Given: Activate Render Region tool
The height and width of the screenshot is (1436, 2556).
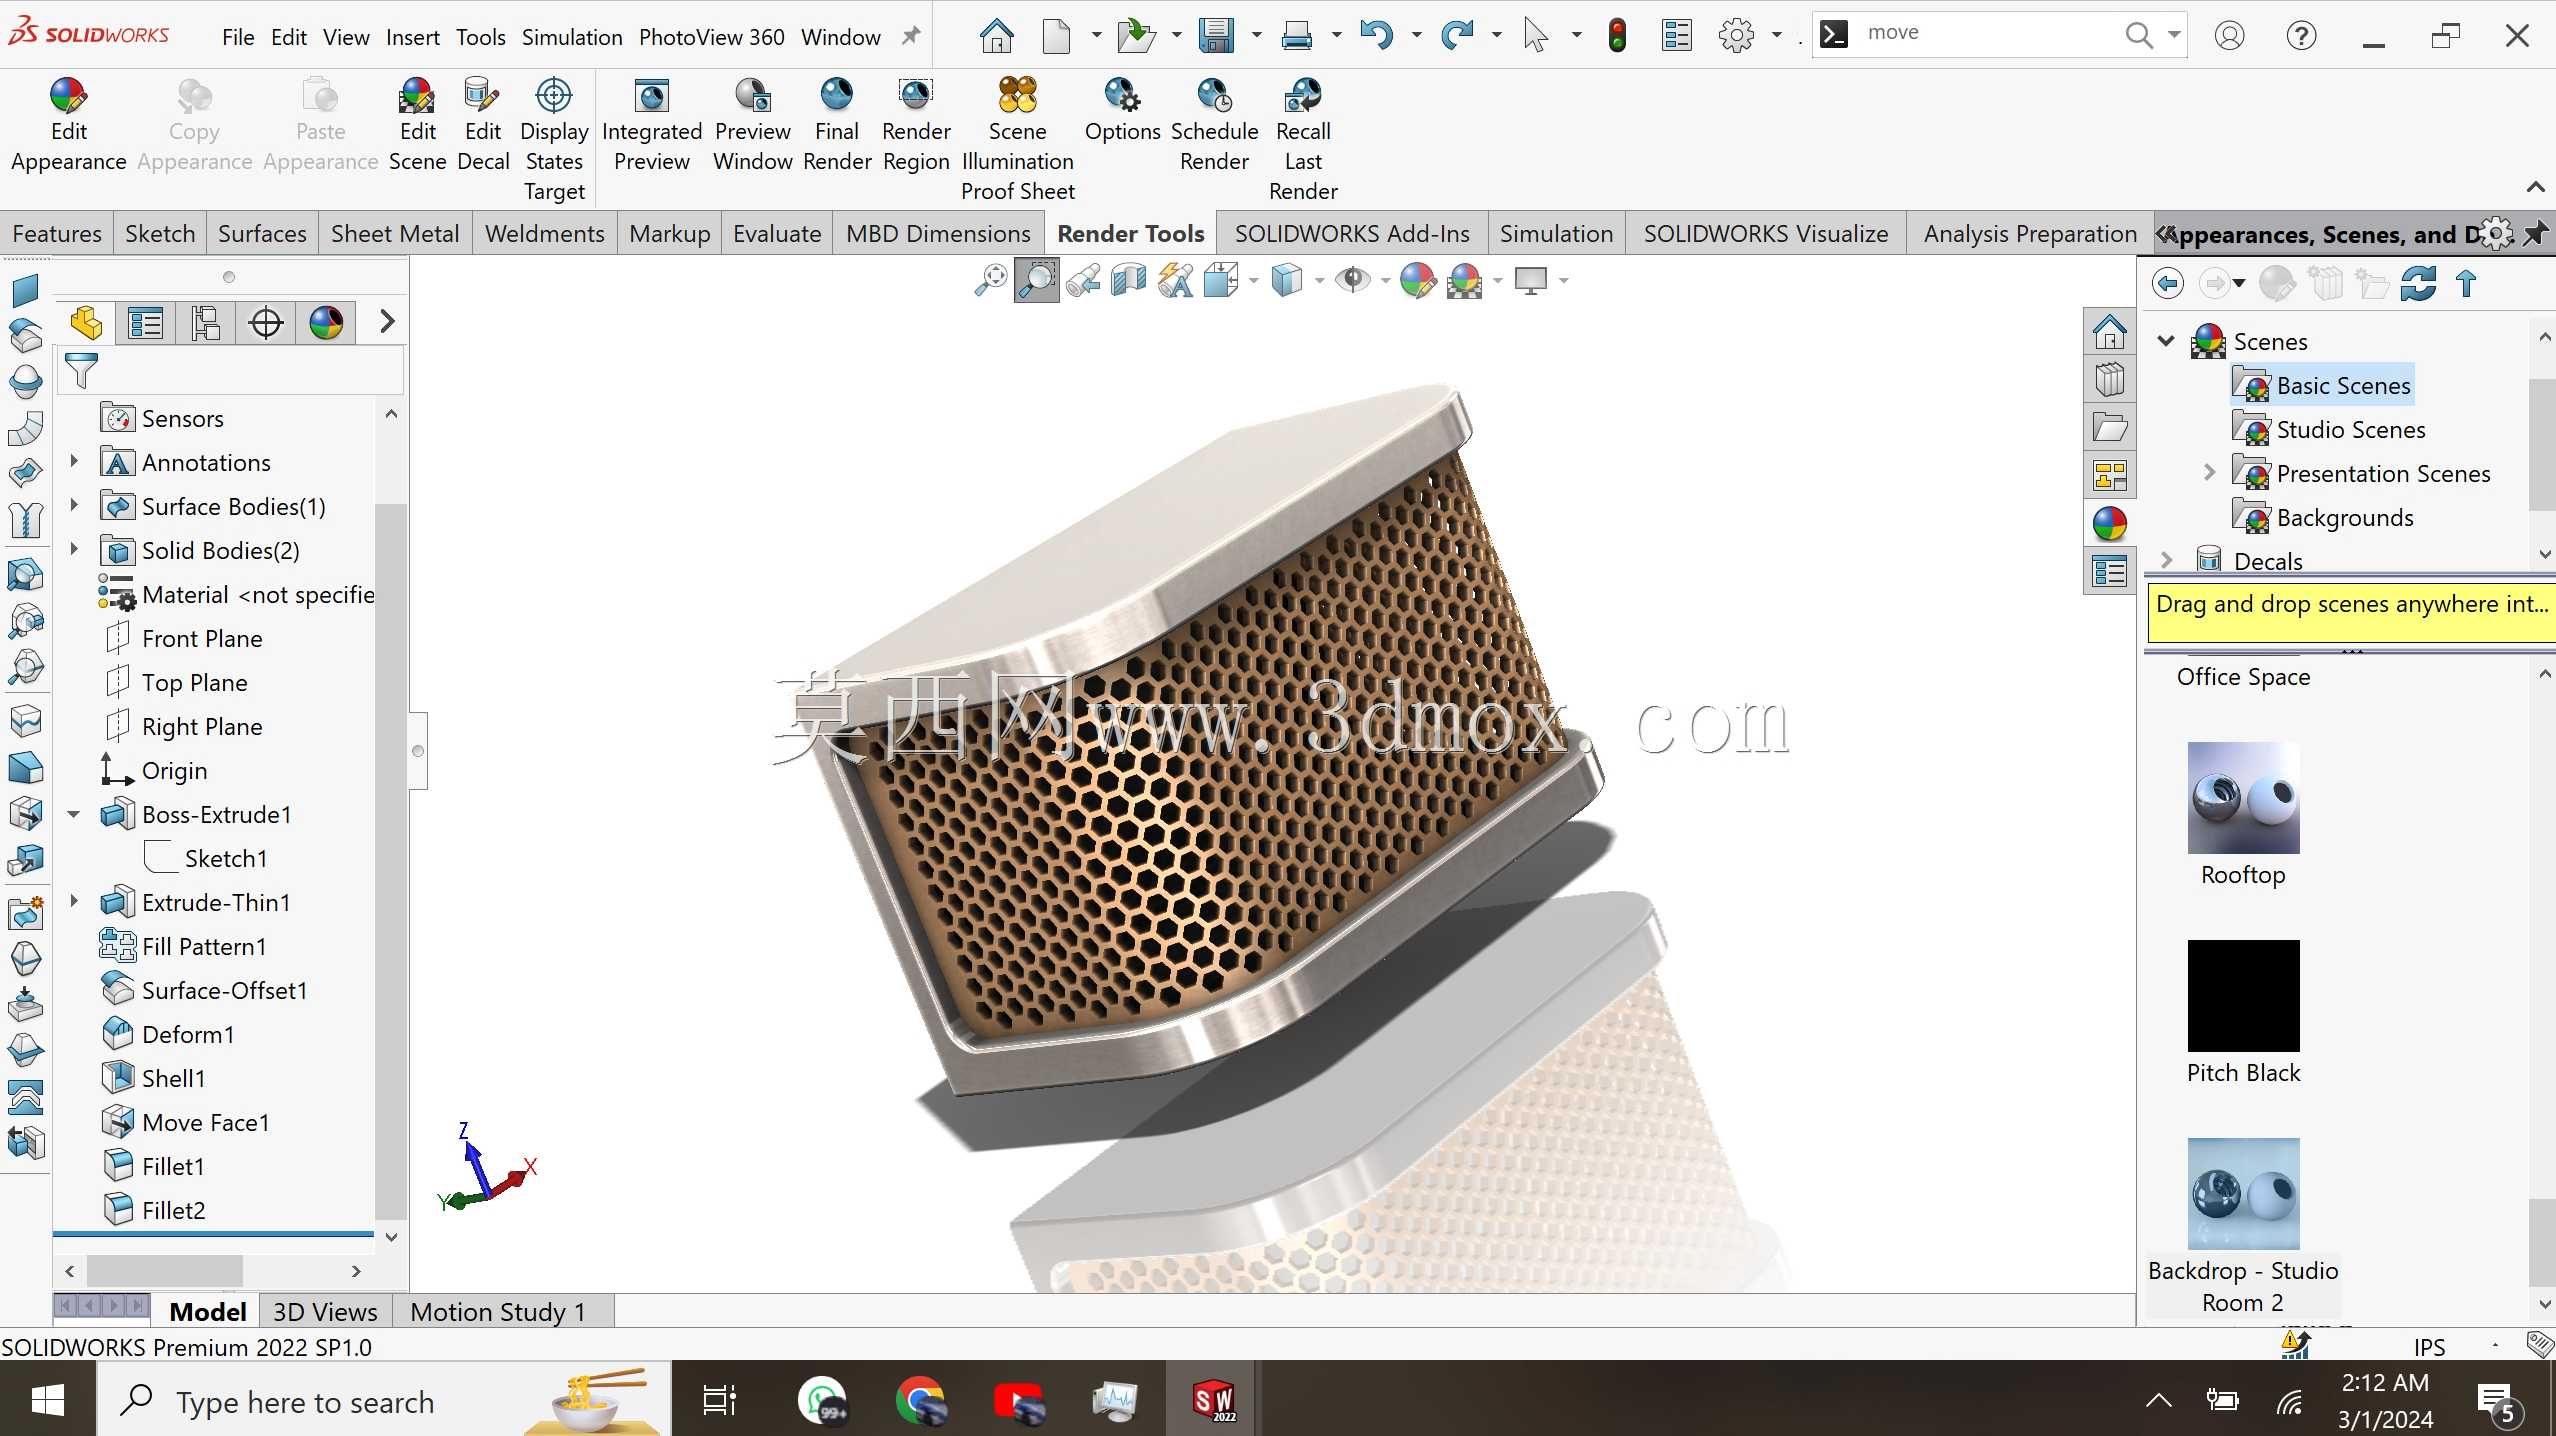Looking at the screenshot, I should [x=916, y=125].
